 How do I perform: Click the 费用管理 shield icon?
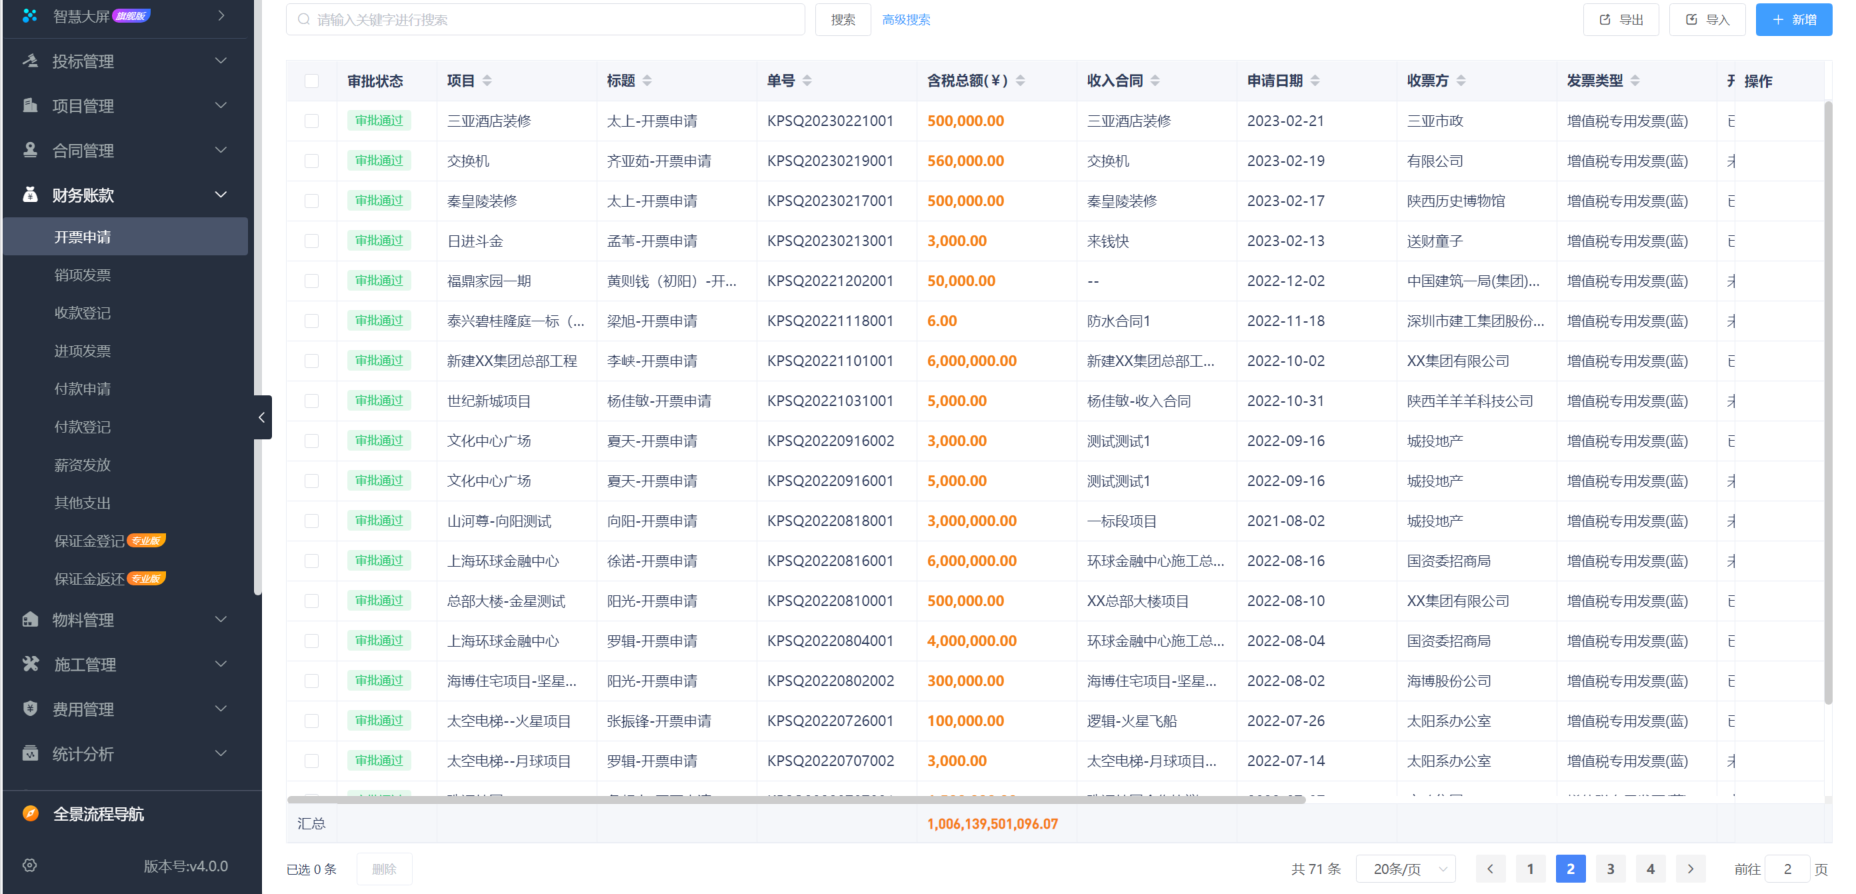click(30, 709)
